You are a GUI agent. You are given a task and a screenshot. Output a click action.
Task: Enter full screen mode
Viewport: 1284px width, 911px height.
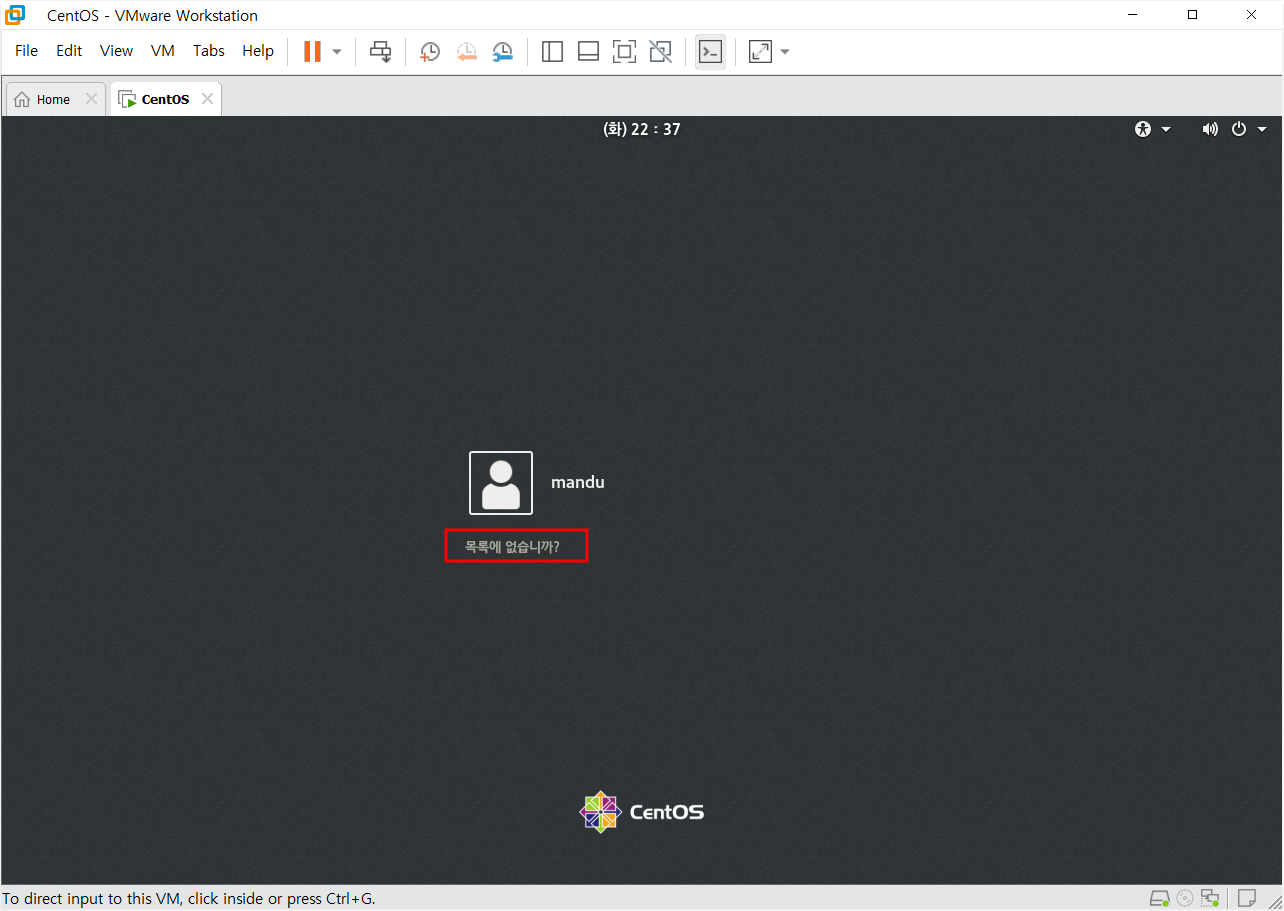tap(624, 51)
